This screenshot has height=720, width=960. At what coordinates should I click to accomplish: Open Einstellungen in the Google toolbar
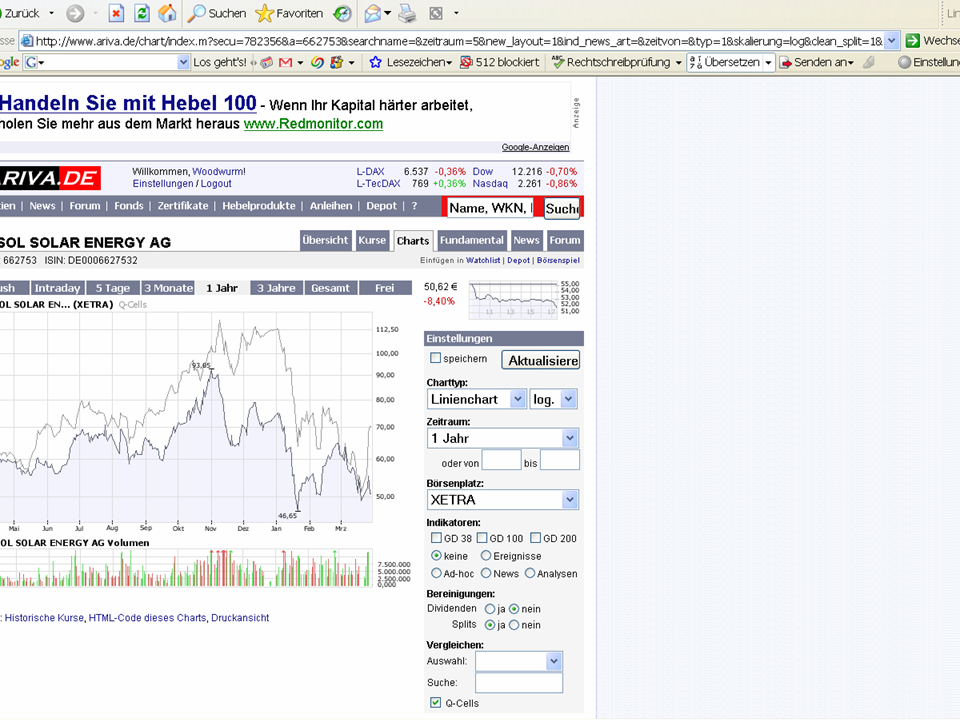[929, 62]
